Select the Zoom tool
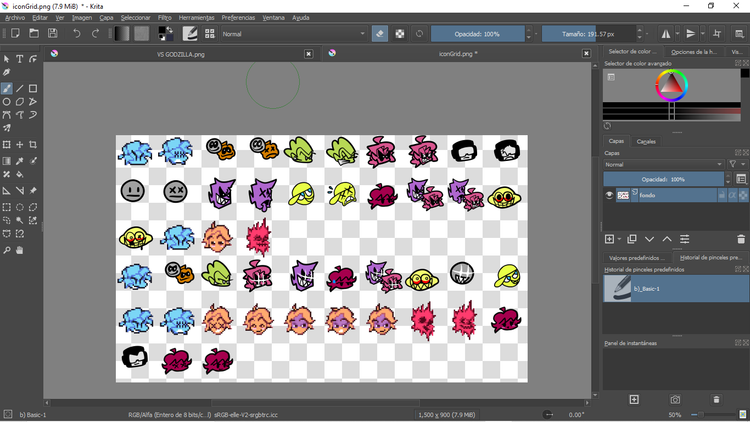This screenshot has height=422, width=750. point(7,250)
